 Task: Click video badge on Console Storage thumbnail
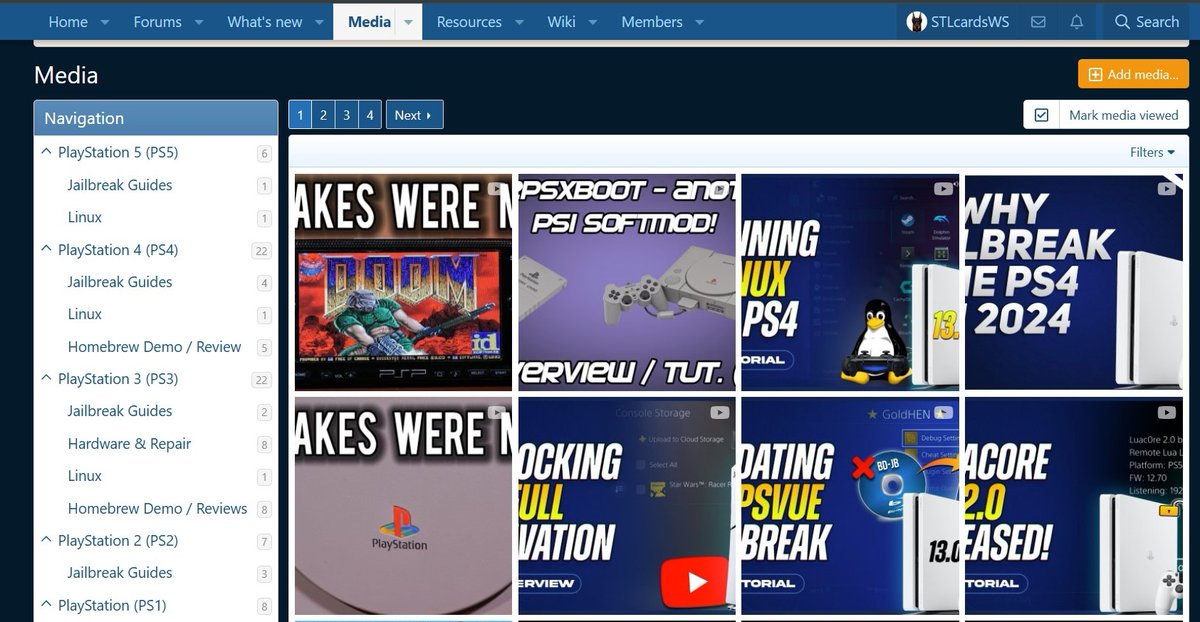point(719,412)
